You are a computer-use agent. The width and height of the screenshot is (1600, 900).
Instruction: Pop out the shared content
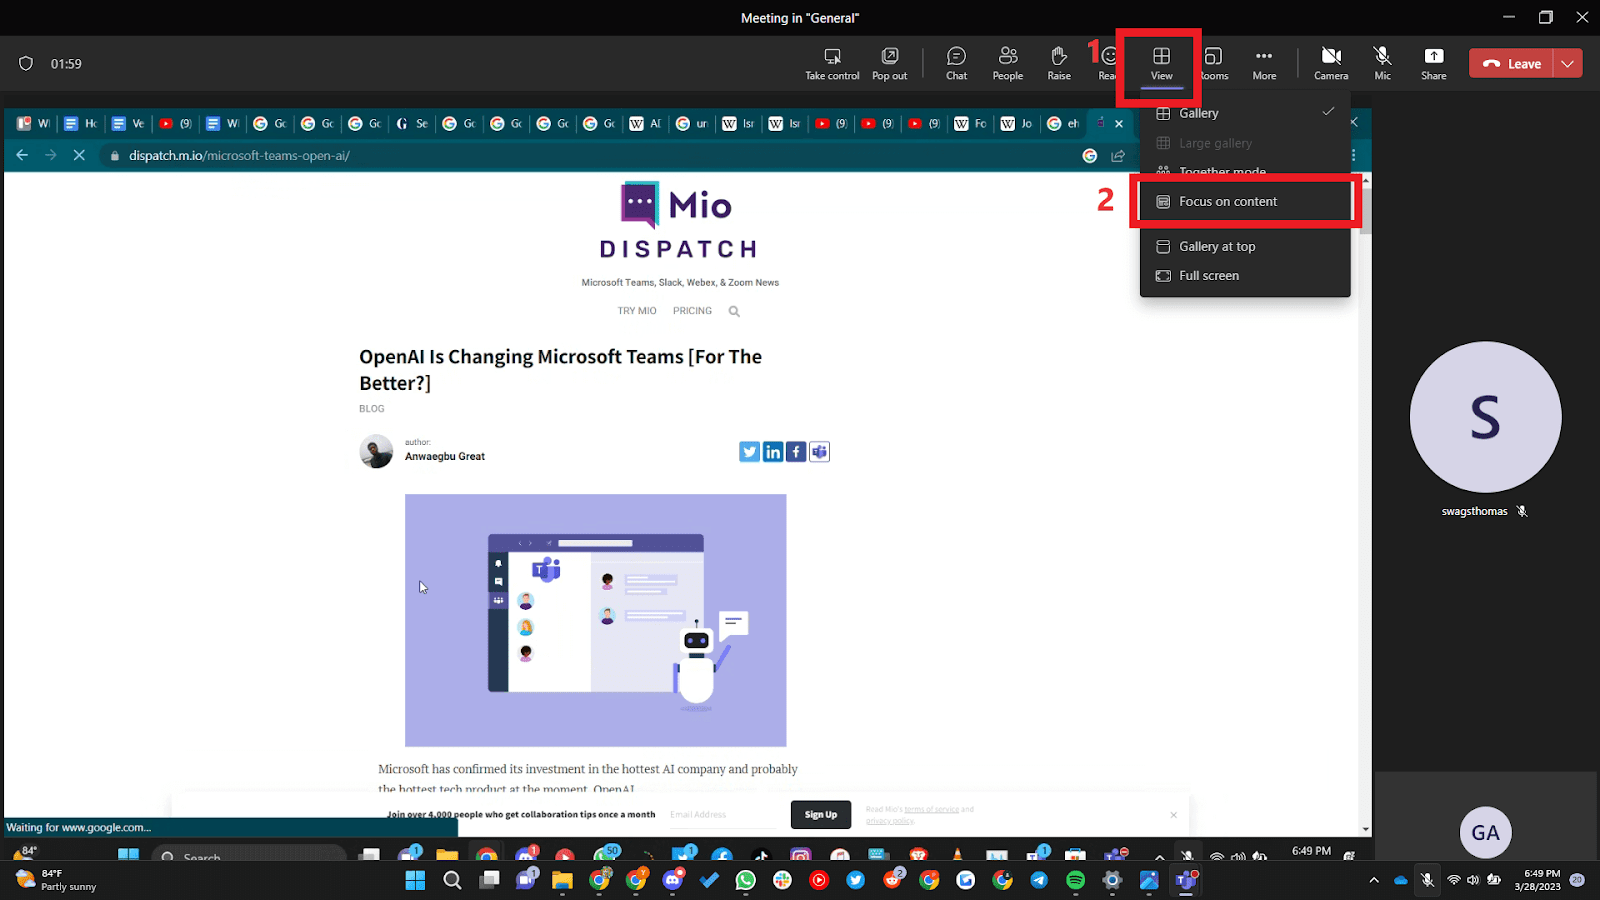pos(889,64)
